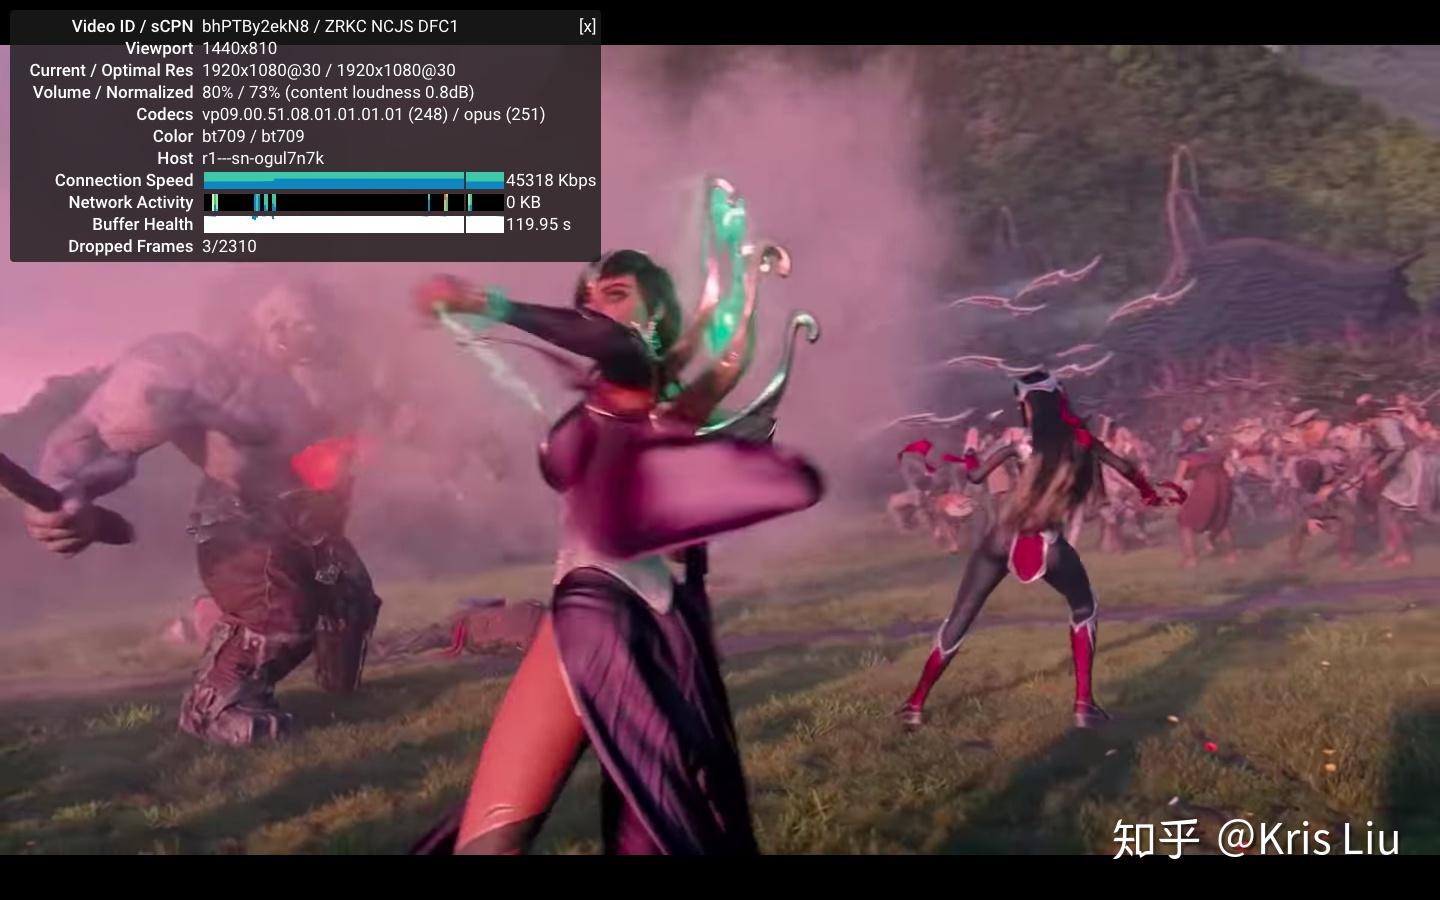This screenshot has width=1440, height=900.
Task: Click the resolution value 1920x1080@30
Action: (329, 70)
